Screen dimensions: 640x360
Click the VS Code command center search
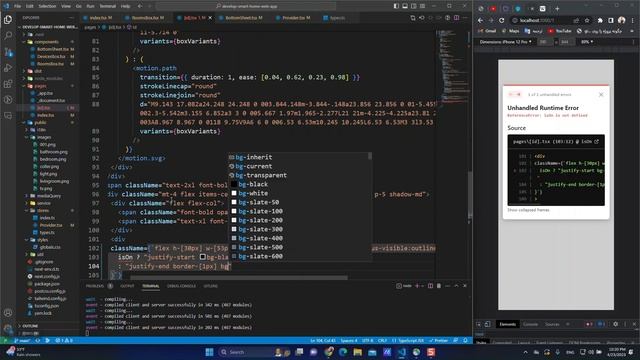[x=246, y=6]
